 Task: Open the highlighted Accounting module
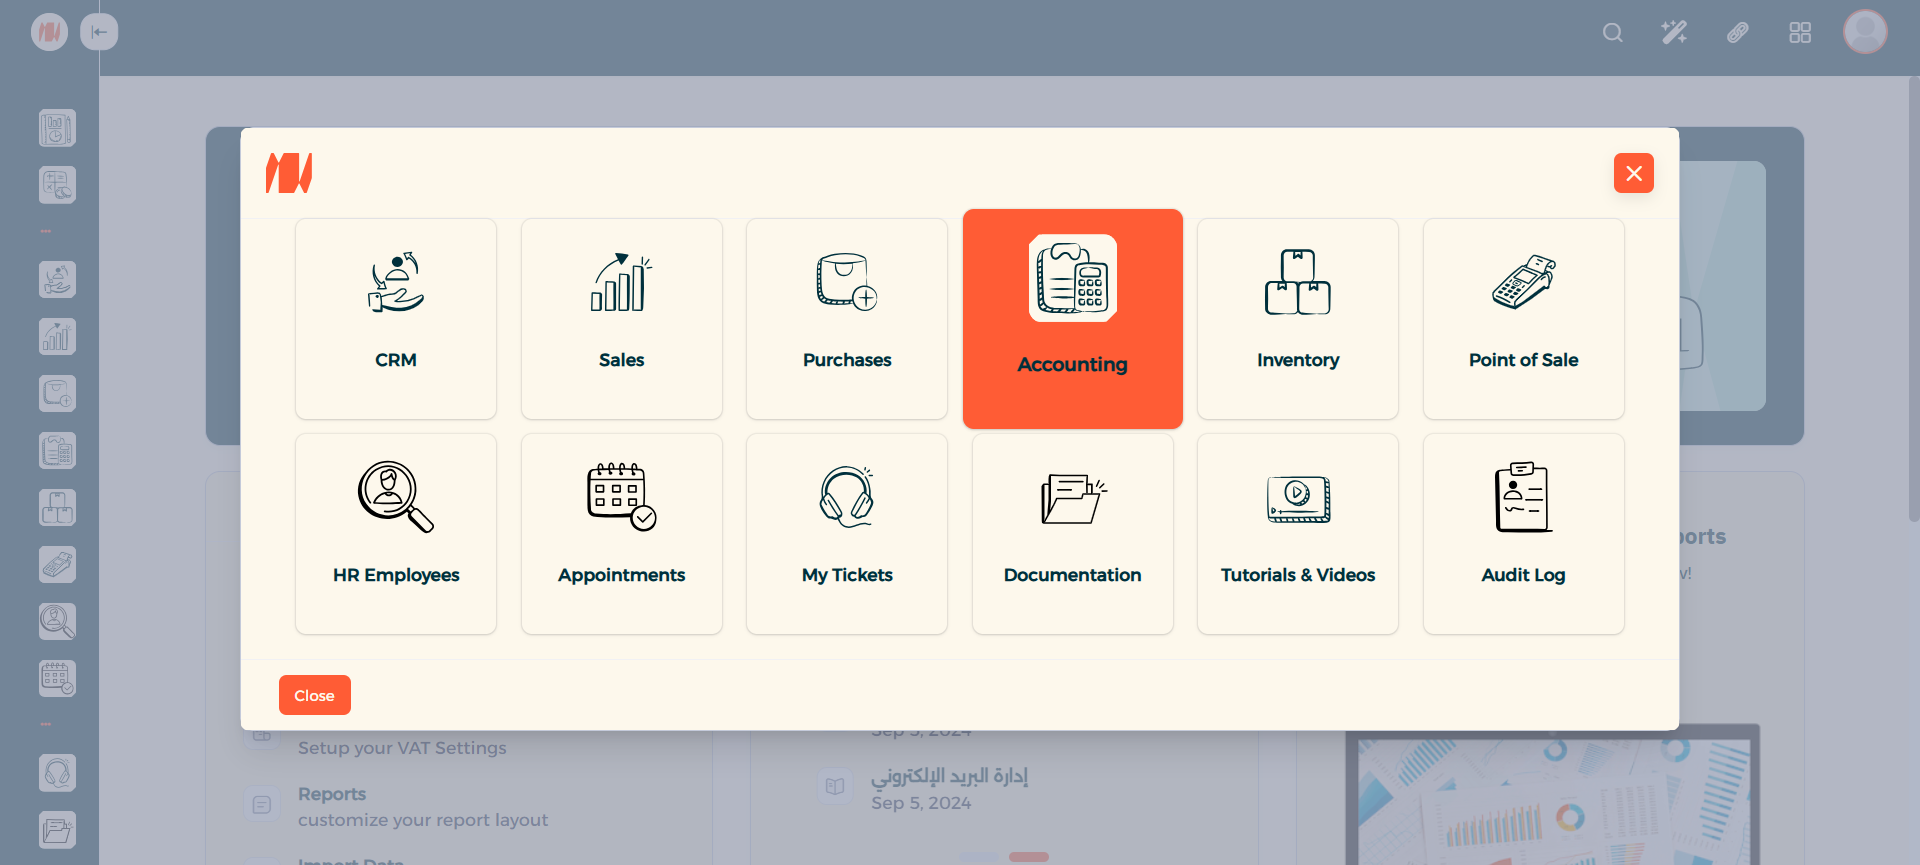coord(1072,318)
